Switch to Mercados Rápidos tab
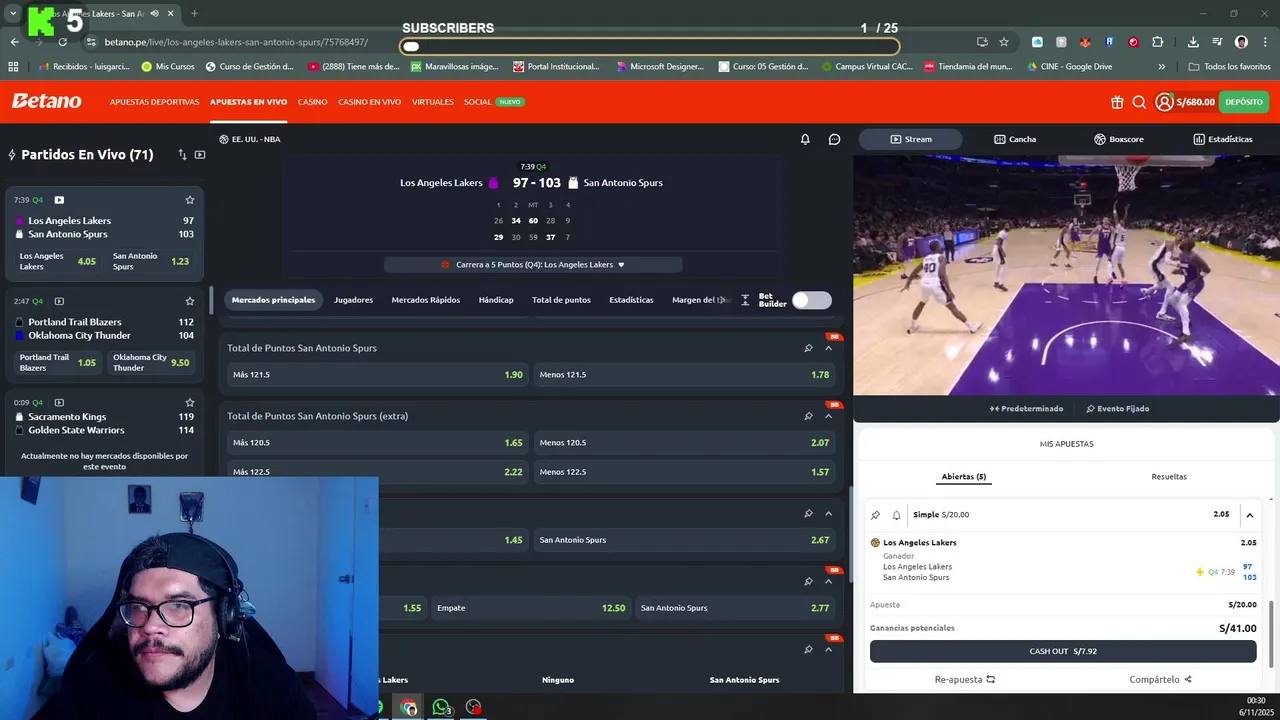The width and height of the screenshot is (1280, 720). (426, 300)
